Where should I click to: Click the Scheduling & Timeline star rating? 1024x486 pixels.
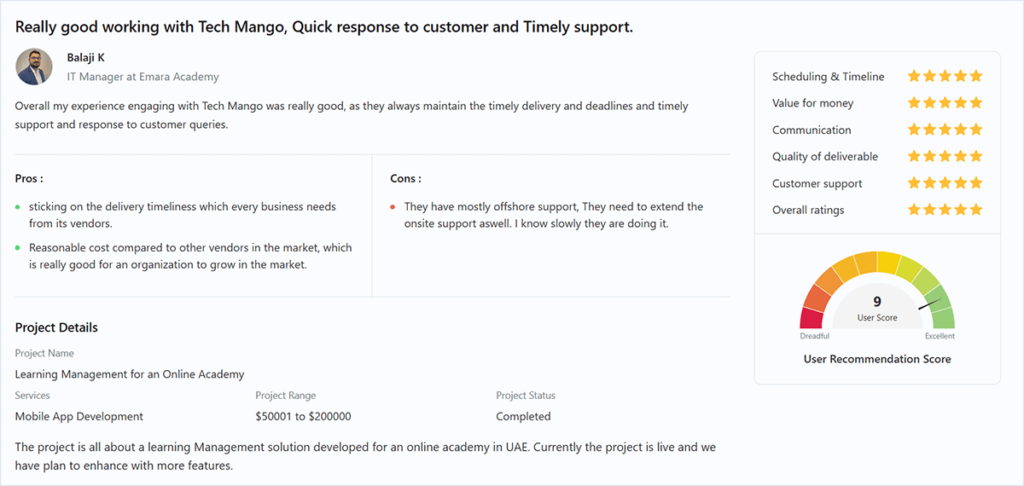(945, 76)
